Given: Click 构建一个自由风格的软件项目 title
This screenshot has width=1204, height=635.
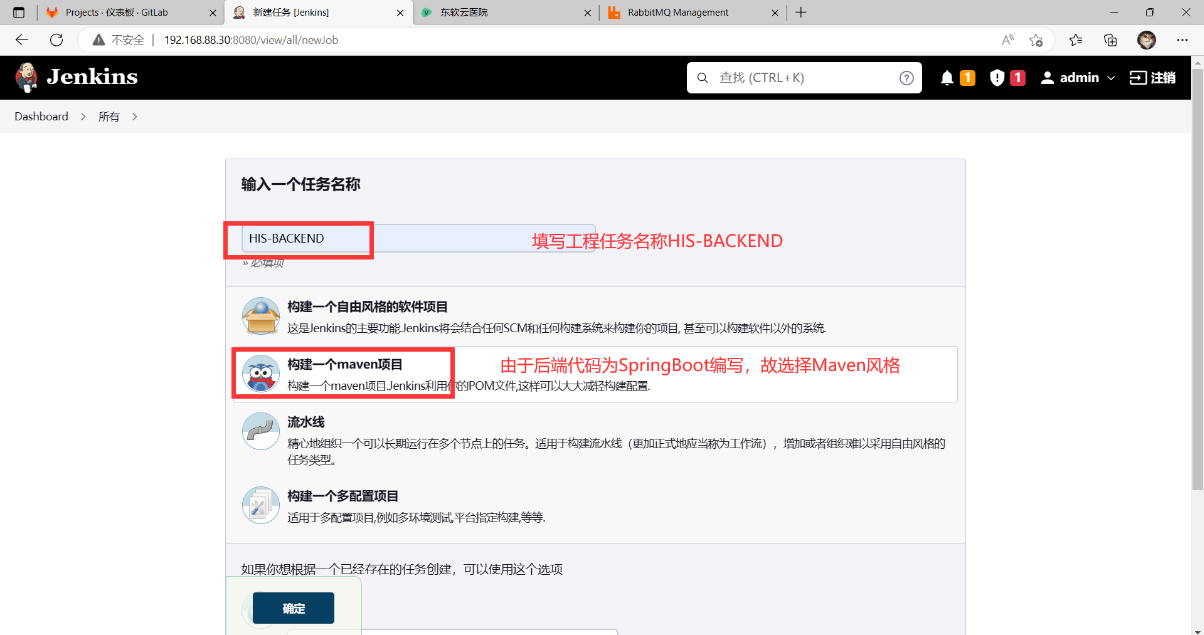Looking at the screenshot, I should click(x=368, y=307).
